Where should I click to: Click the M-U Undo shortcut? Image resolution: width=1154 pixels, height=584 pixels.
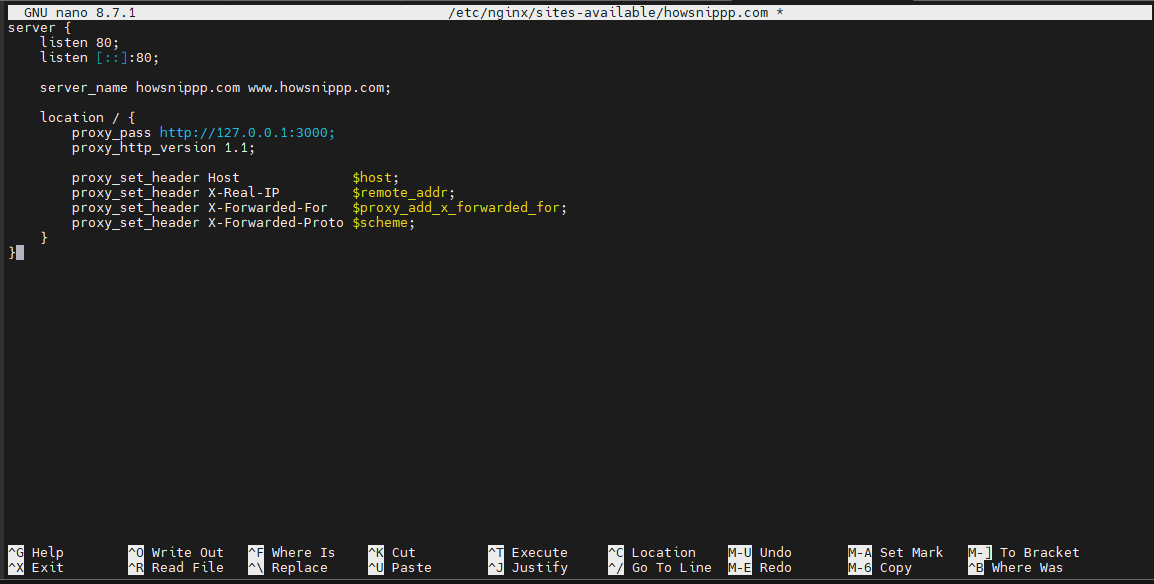pos(760,552)
